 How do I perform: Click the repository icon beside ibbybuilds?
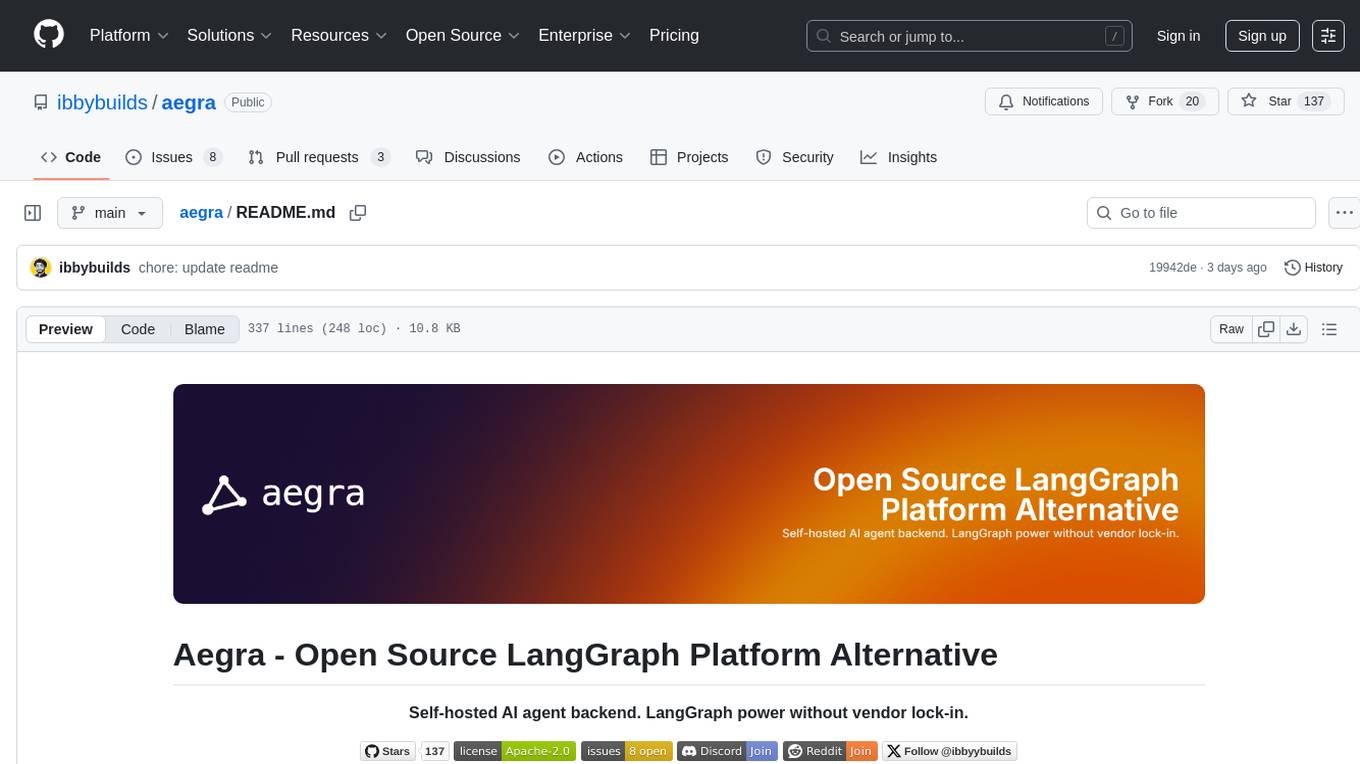(40, 102)
